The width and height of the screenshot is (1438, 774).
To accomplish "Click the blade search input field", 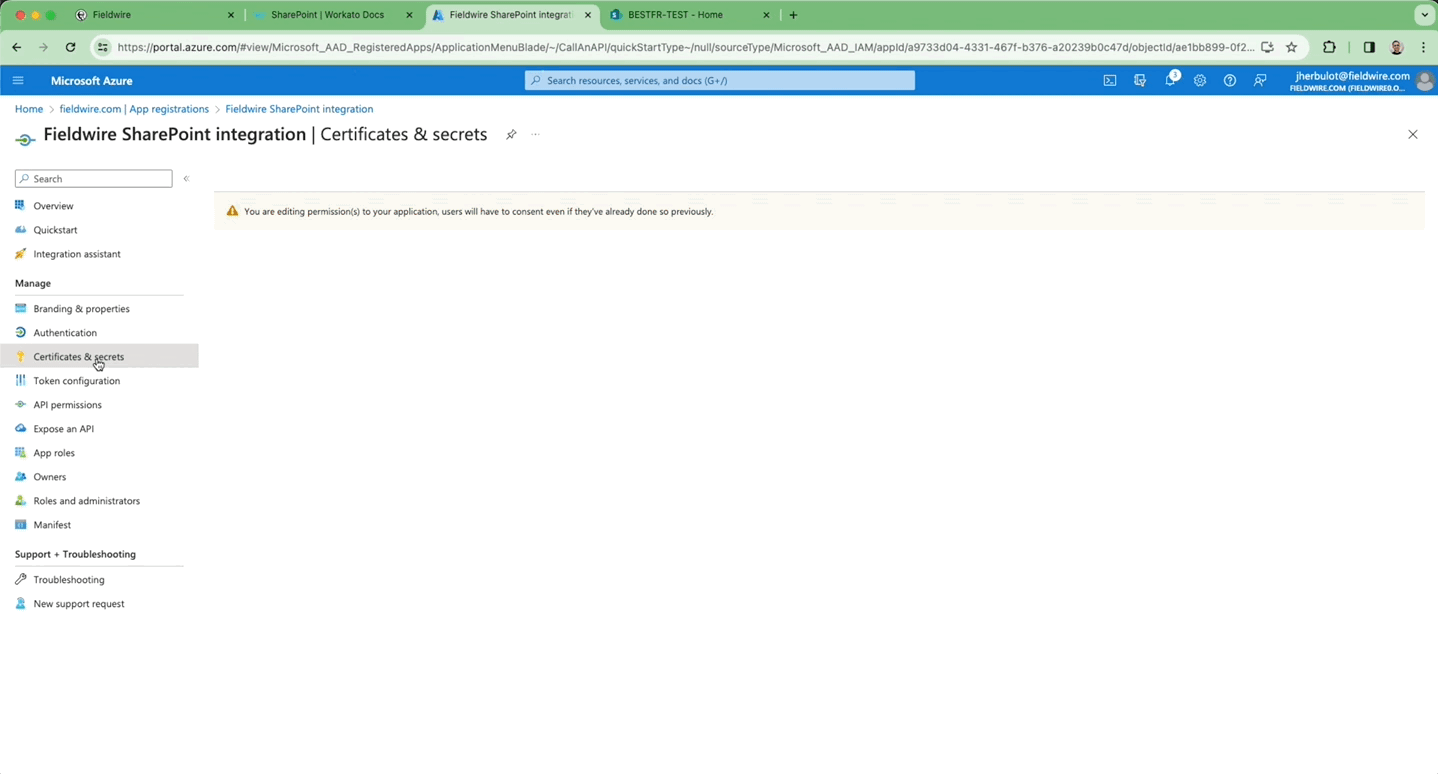I will 95,178.
